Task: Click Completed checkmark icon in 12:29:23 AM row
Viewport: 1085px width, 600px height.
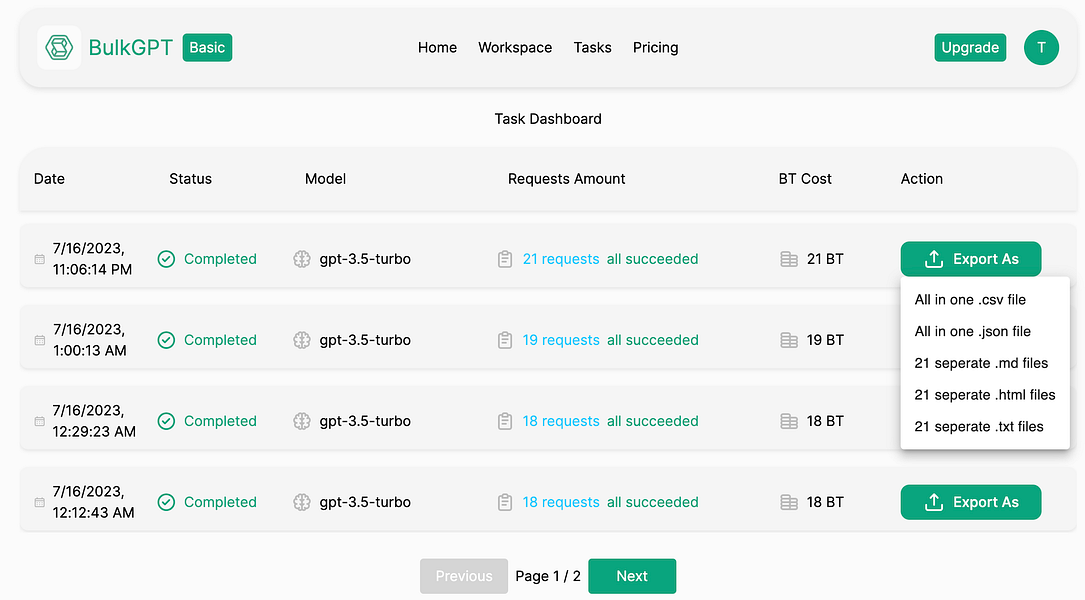Action: click(166, 421)
